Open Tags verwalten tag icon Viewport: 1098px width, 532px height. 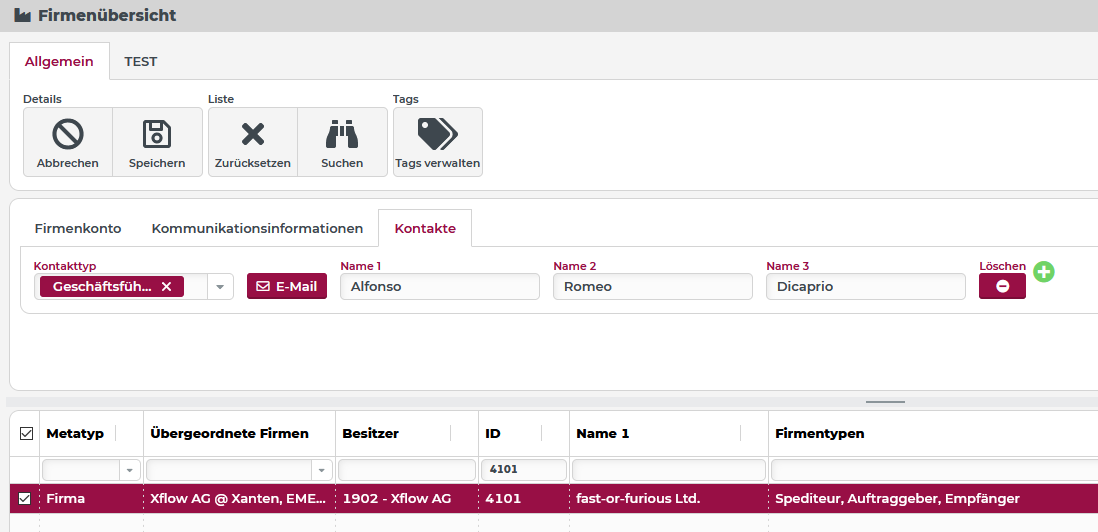coord(437,134)
